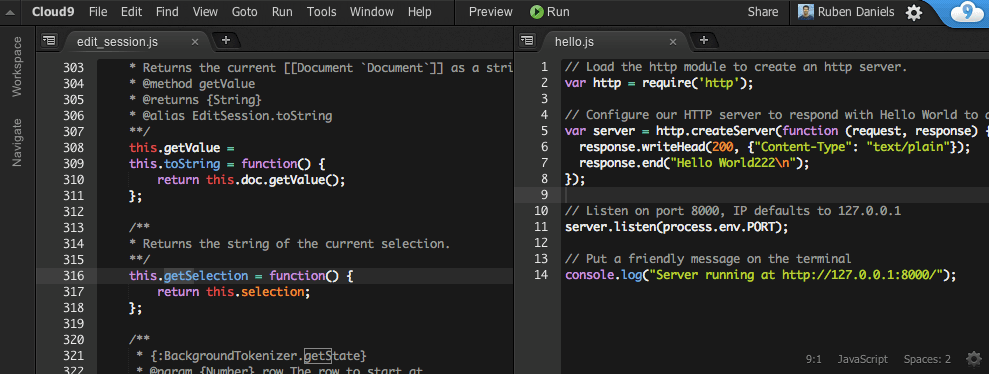Click line number 316 in the edit_session.js gutter
Screen dimensions: 989x374
tap(74, 276)
